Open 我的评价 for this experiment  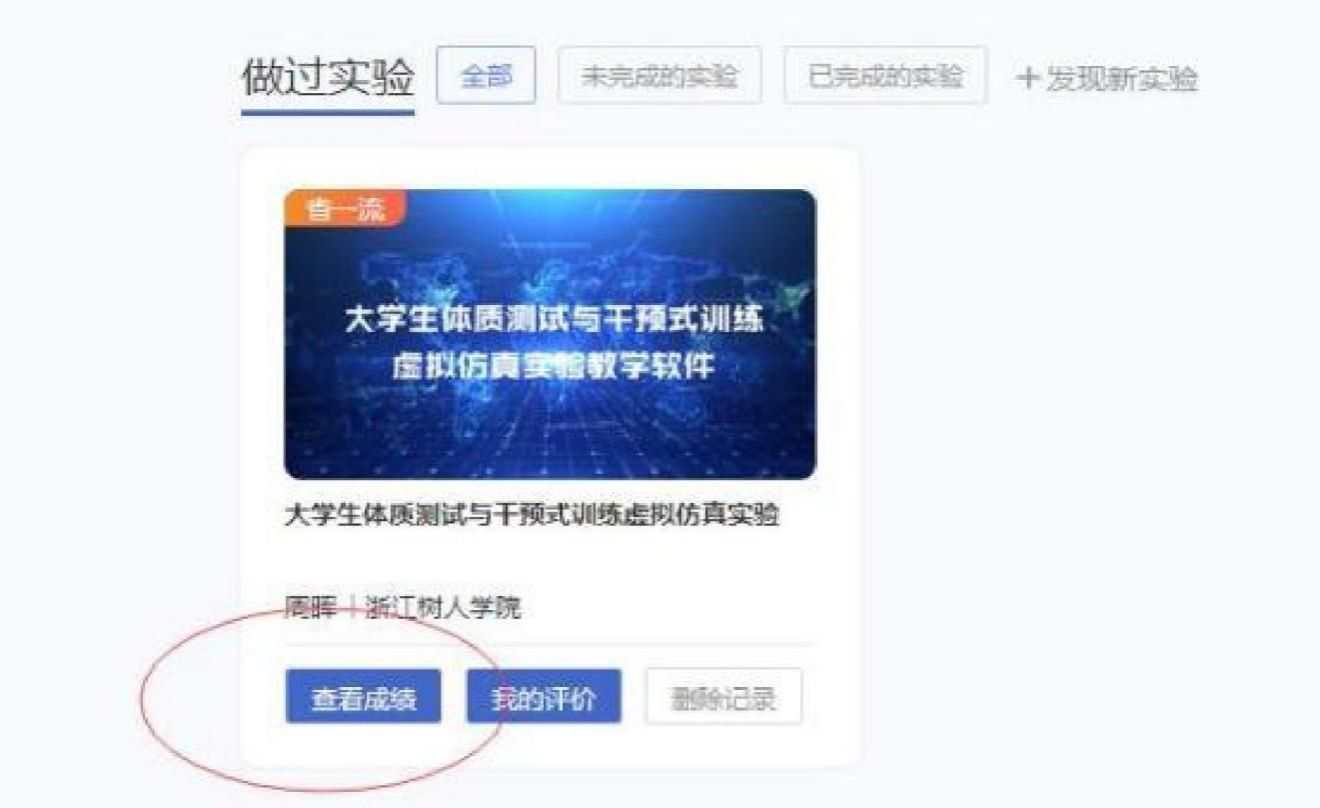(543, 696)
